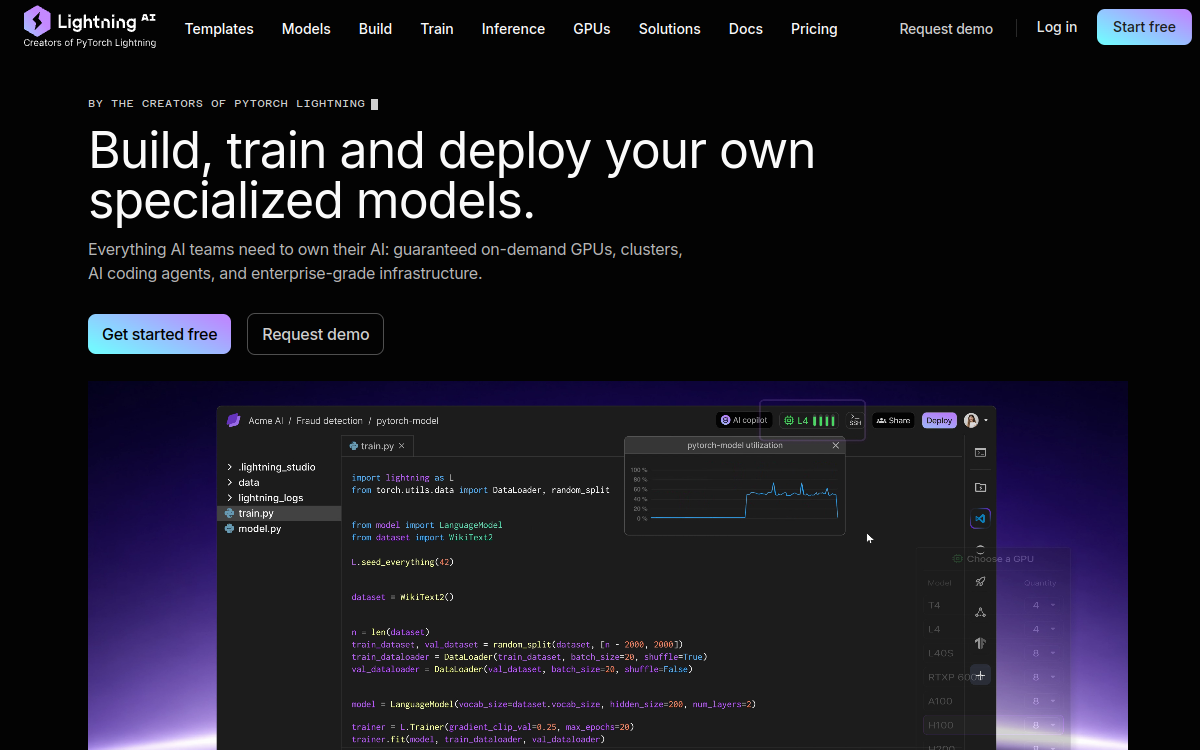Image resolution: width=1200 pixels, height=750 pixels.
Task: Open the Build menu item
Action: pos(375,29)
